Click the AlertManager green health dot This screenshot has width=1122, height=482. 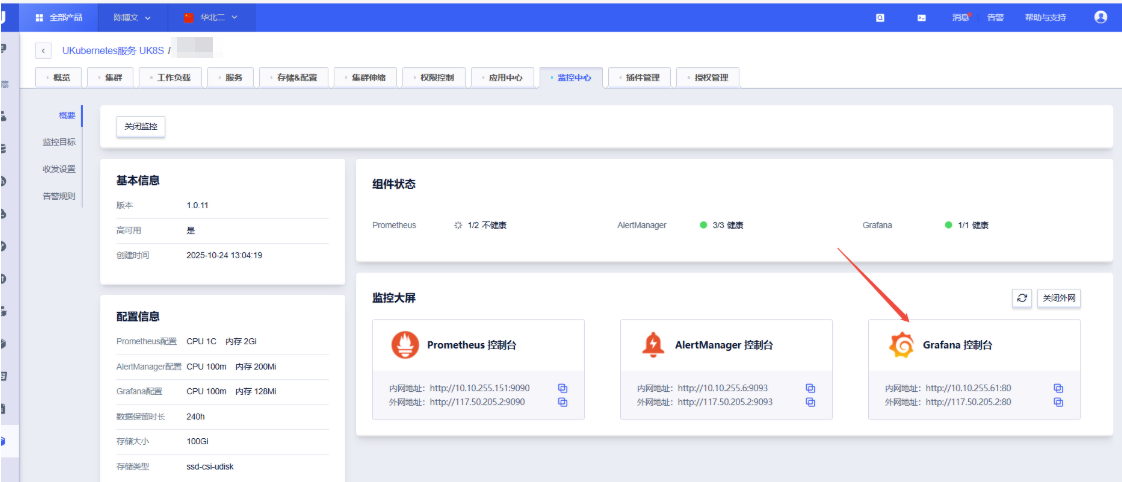(703, 225)
